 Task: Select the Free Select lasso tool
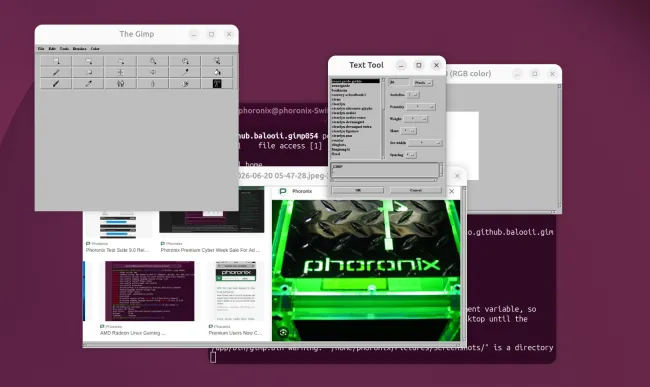coord(120,61)
